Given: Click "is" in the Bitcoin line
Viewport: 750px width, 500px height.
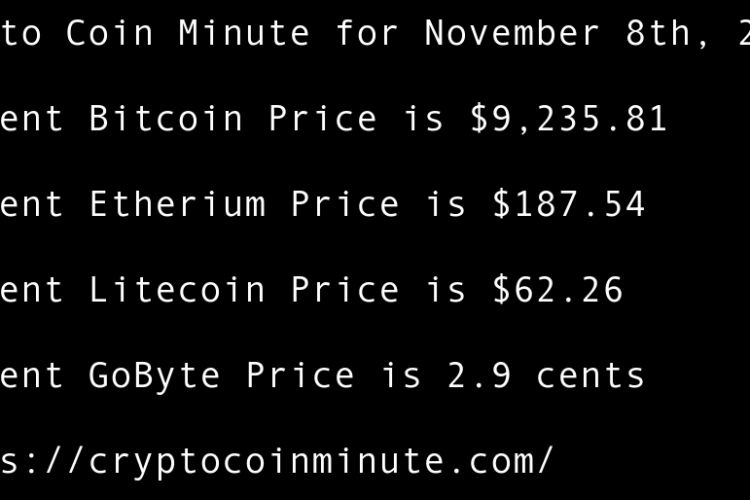Looking at the screenshot, I should coord(424,119).
